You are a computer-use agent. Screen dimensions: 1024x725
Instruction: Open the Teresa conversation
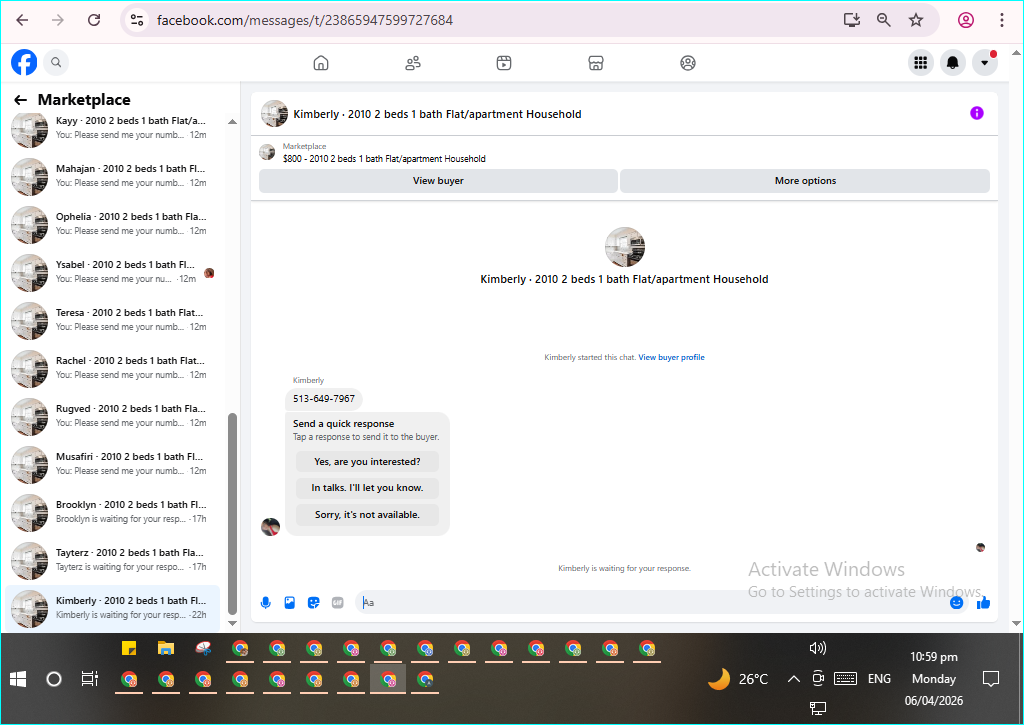pos(113,320)
